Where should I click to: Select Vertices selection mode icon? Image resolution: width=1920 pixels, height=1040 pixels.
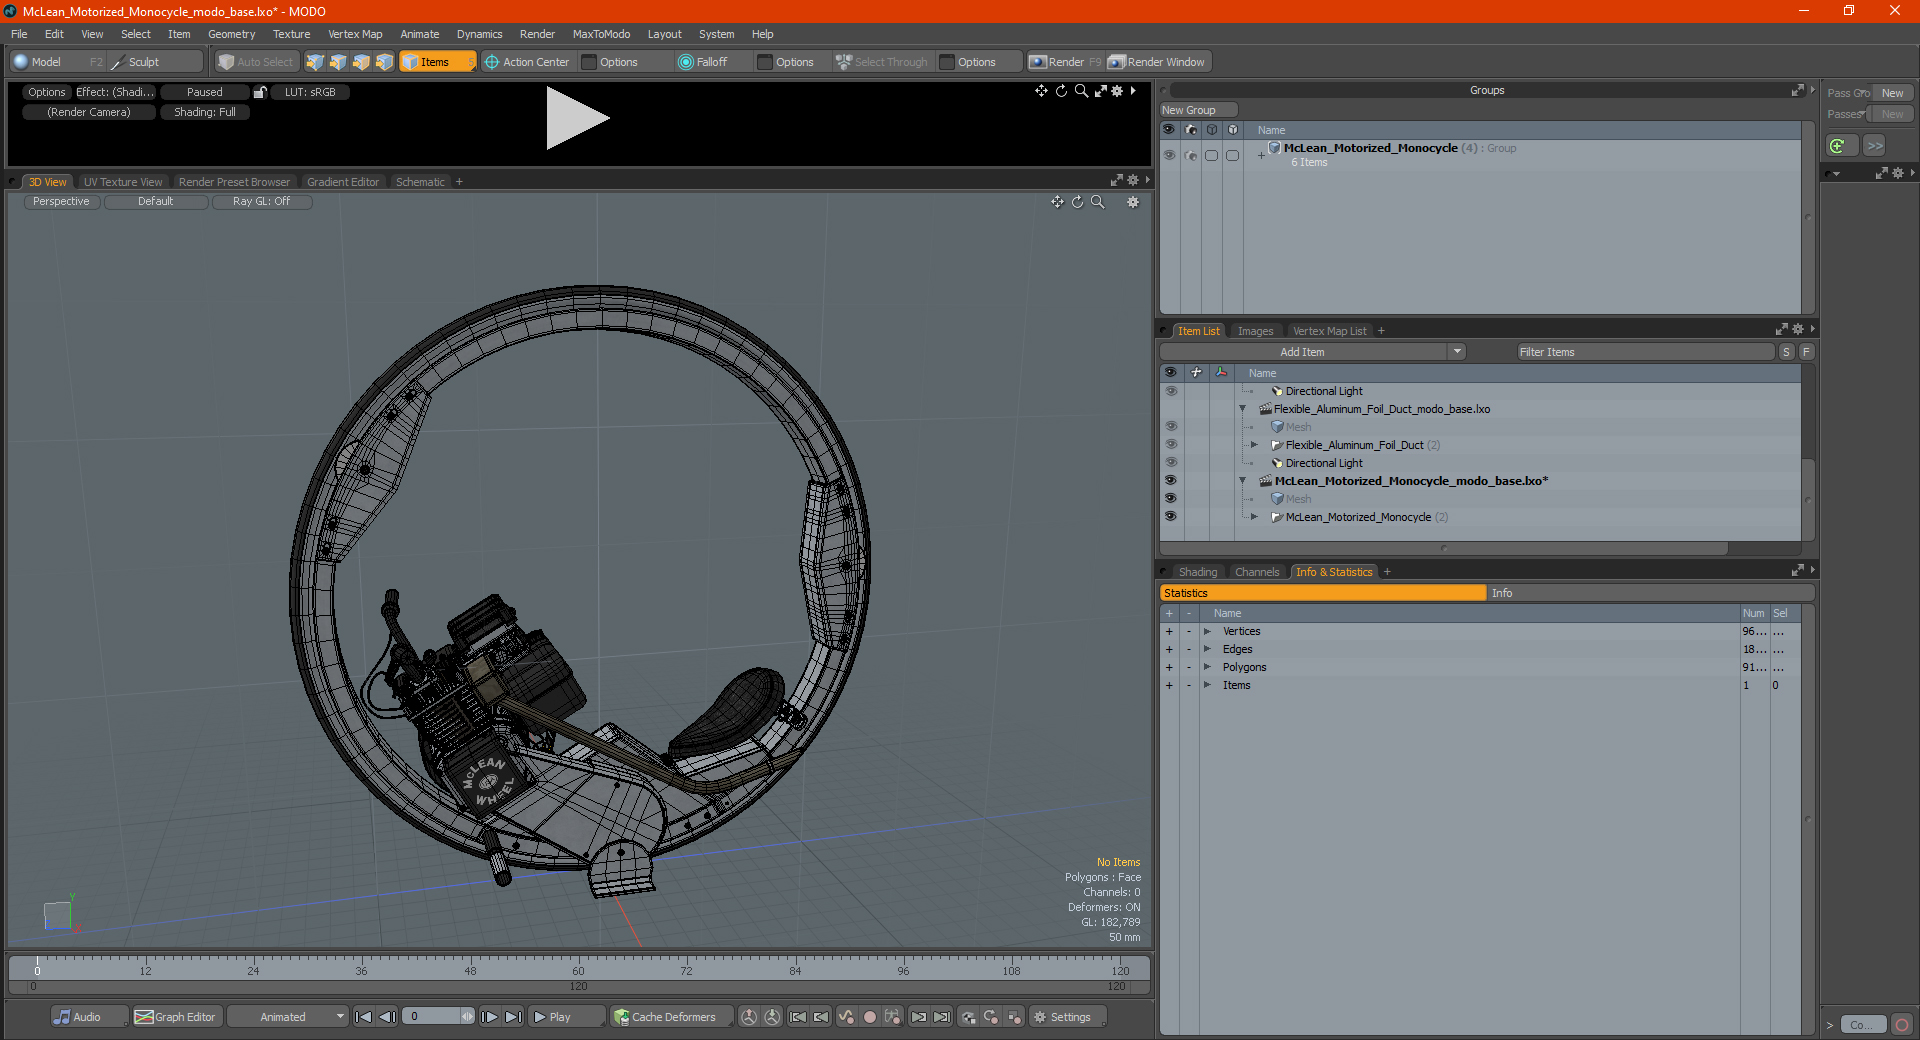[x=315, y=62]
